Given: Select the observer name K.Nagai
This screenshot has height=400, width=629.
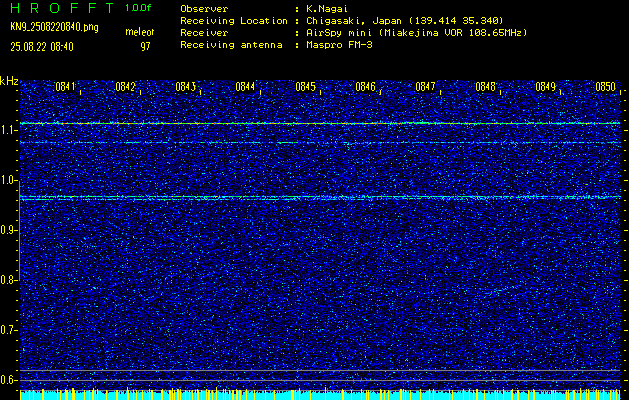Looking at the screenshot, I should [x=325, y=9].
